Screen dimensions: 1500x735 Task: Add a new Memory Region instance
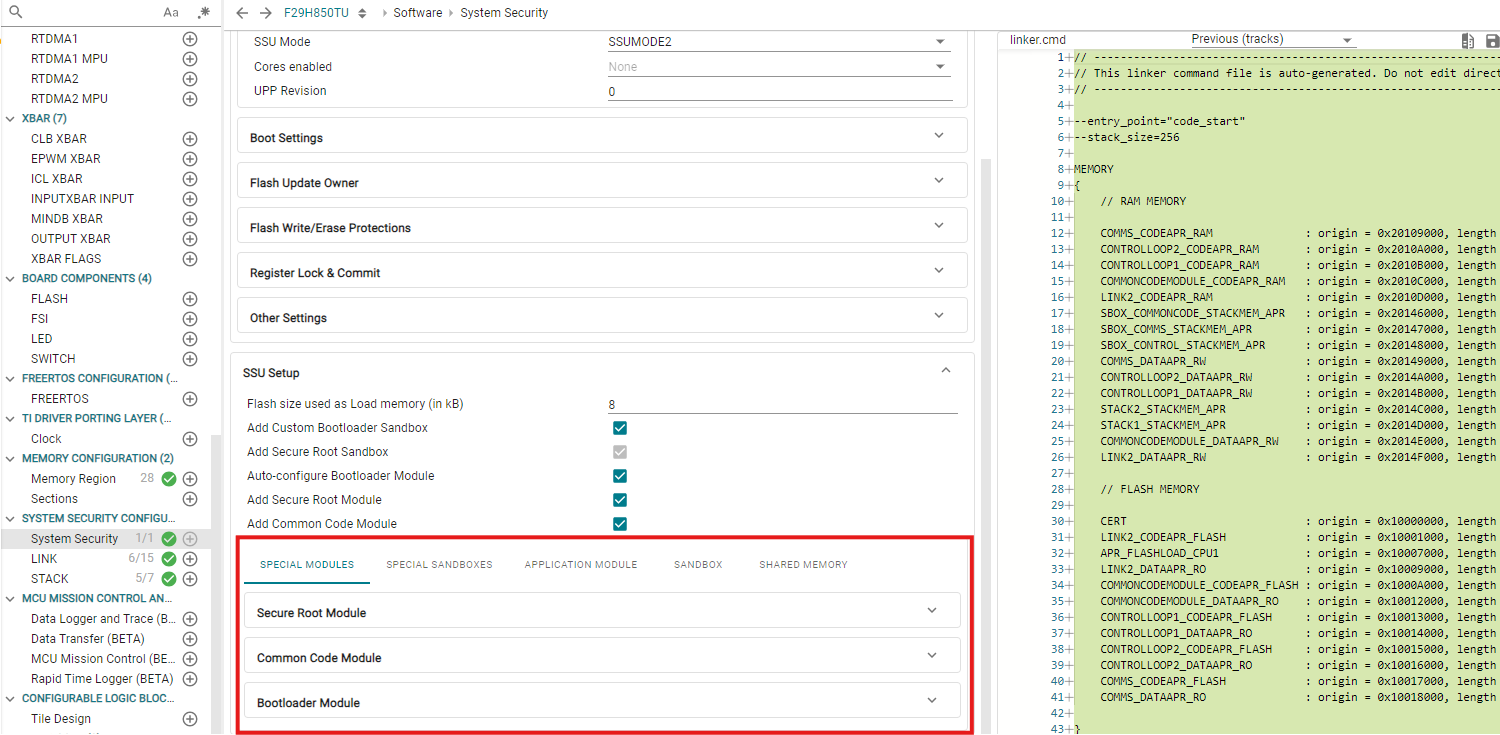(x=190, y=479)
